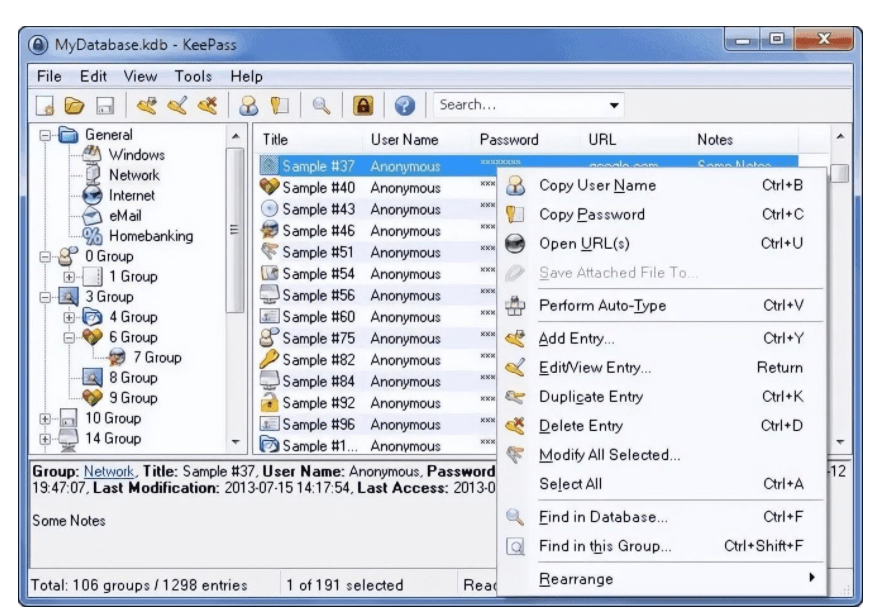Expand the 4 Group tree node

[x=69, y=317]
